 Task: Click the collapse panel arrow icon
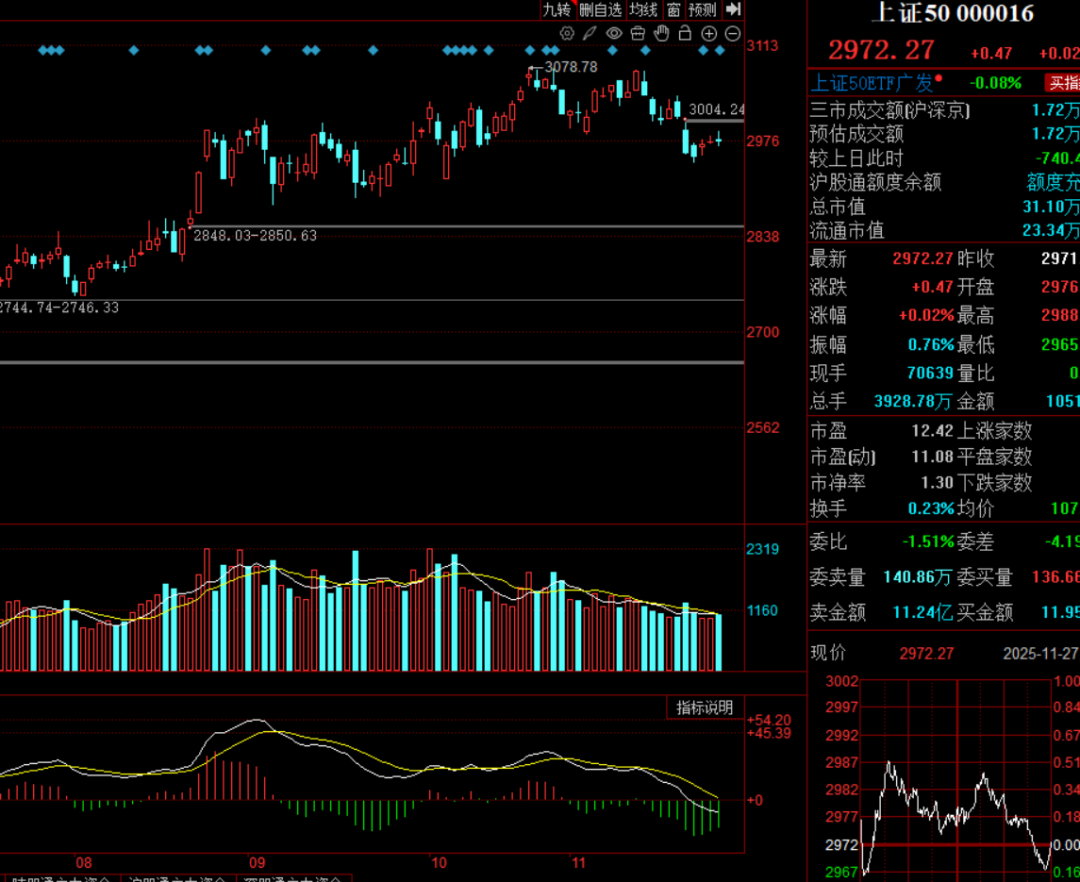[x=733, y=9]
